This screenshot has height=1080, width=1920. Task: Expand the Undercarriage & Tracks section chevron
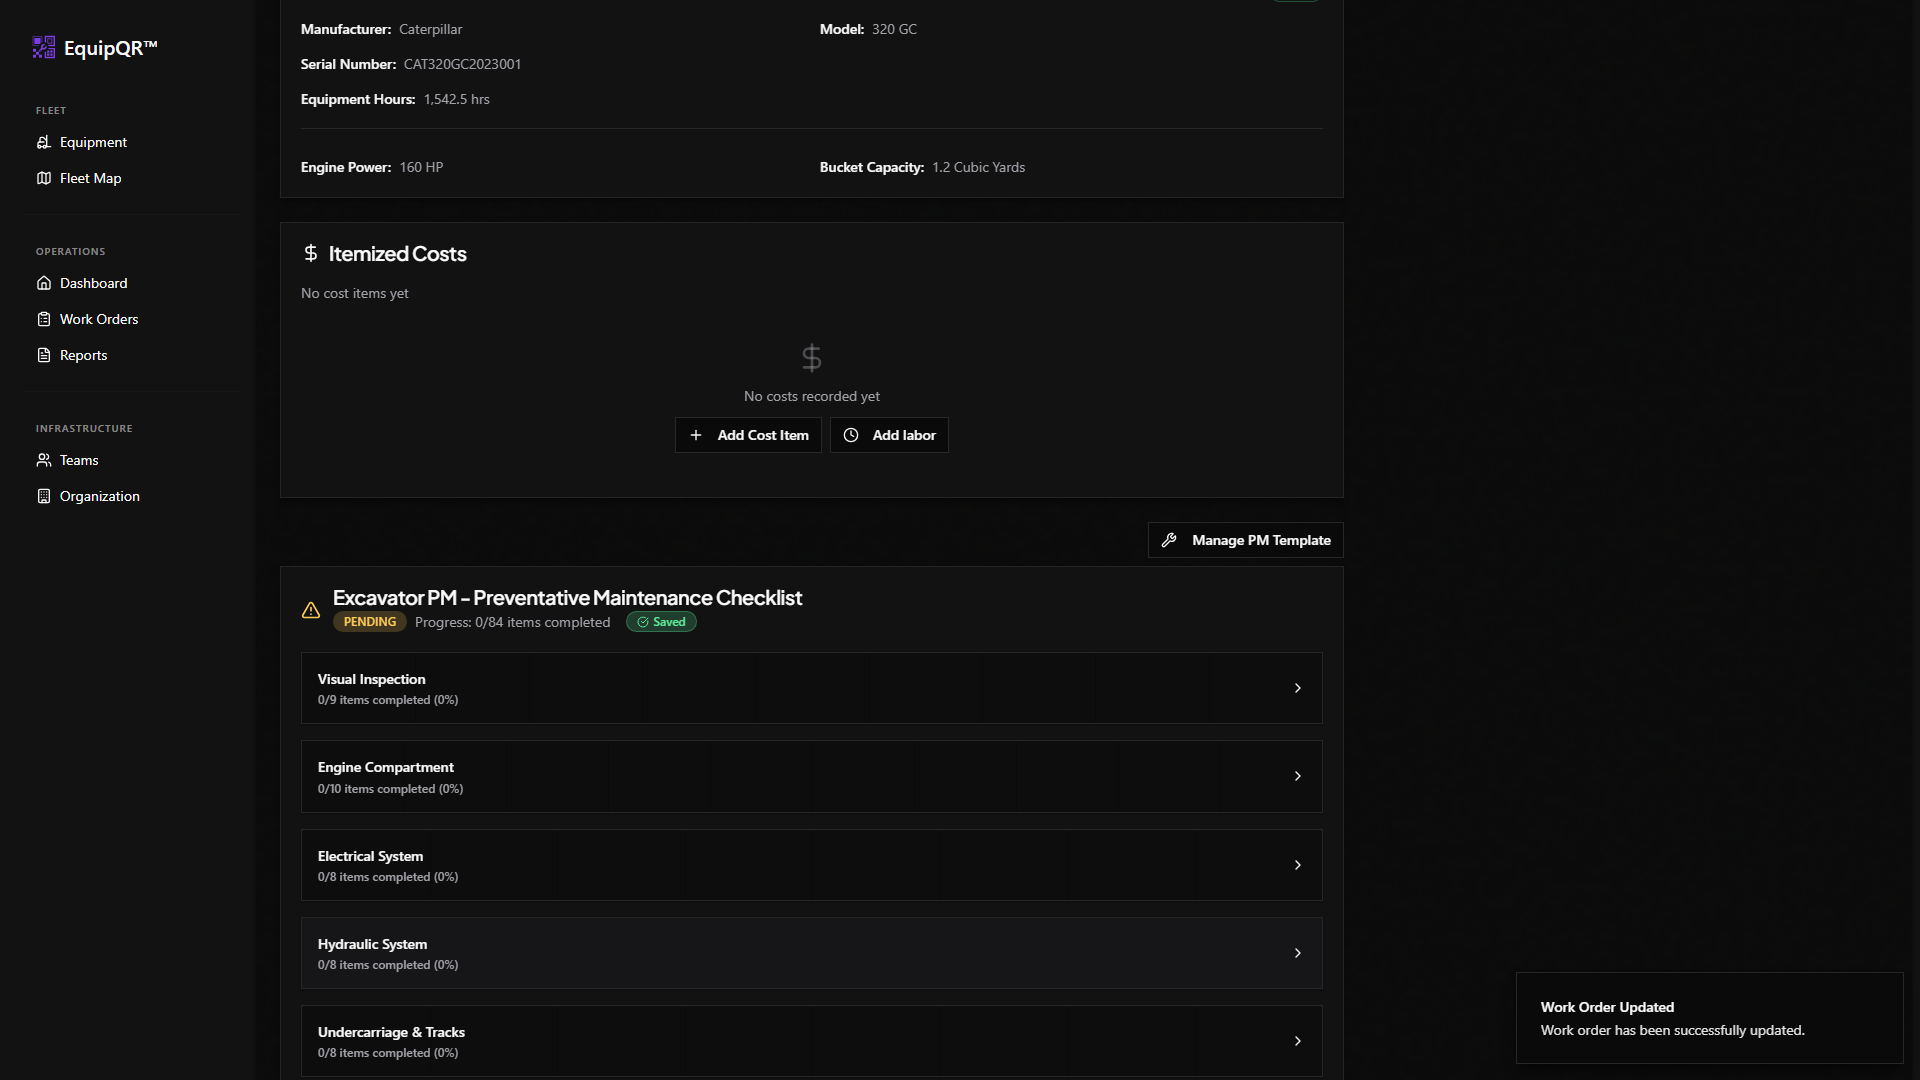[x=1298, y=1041]
